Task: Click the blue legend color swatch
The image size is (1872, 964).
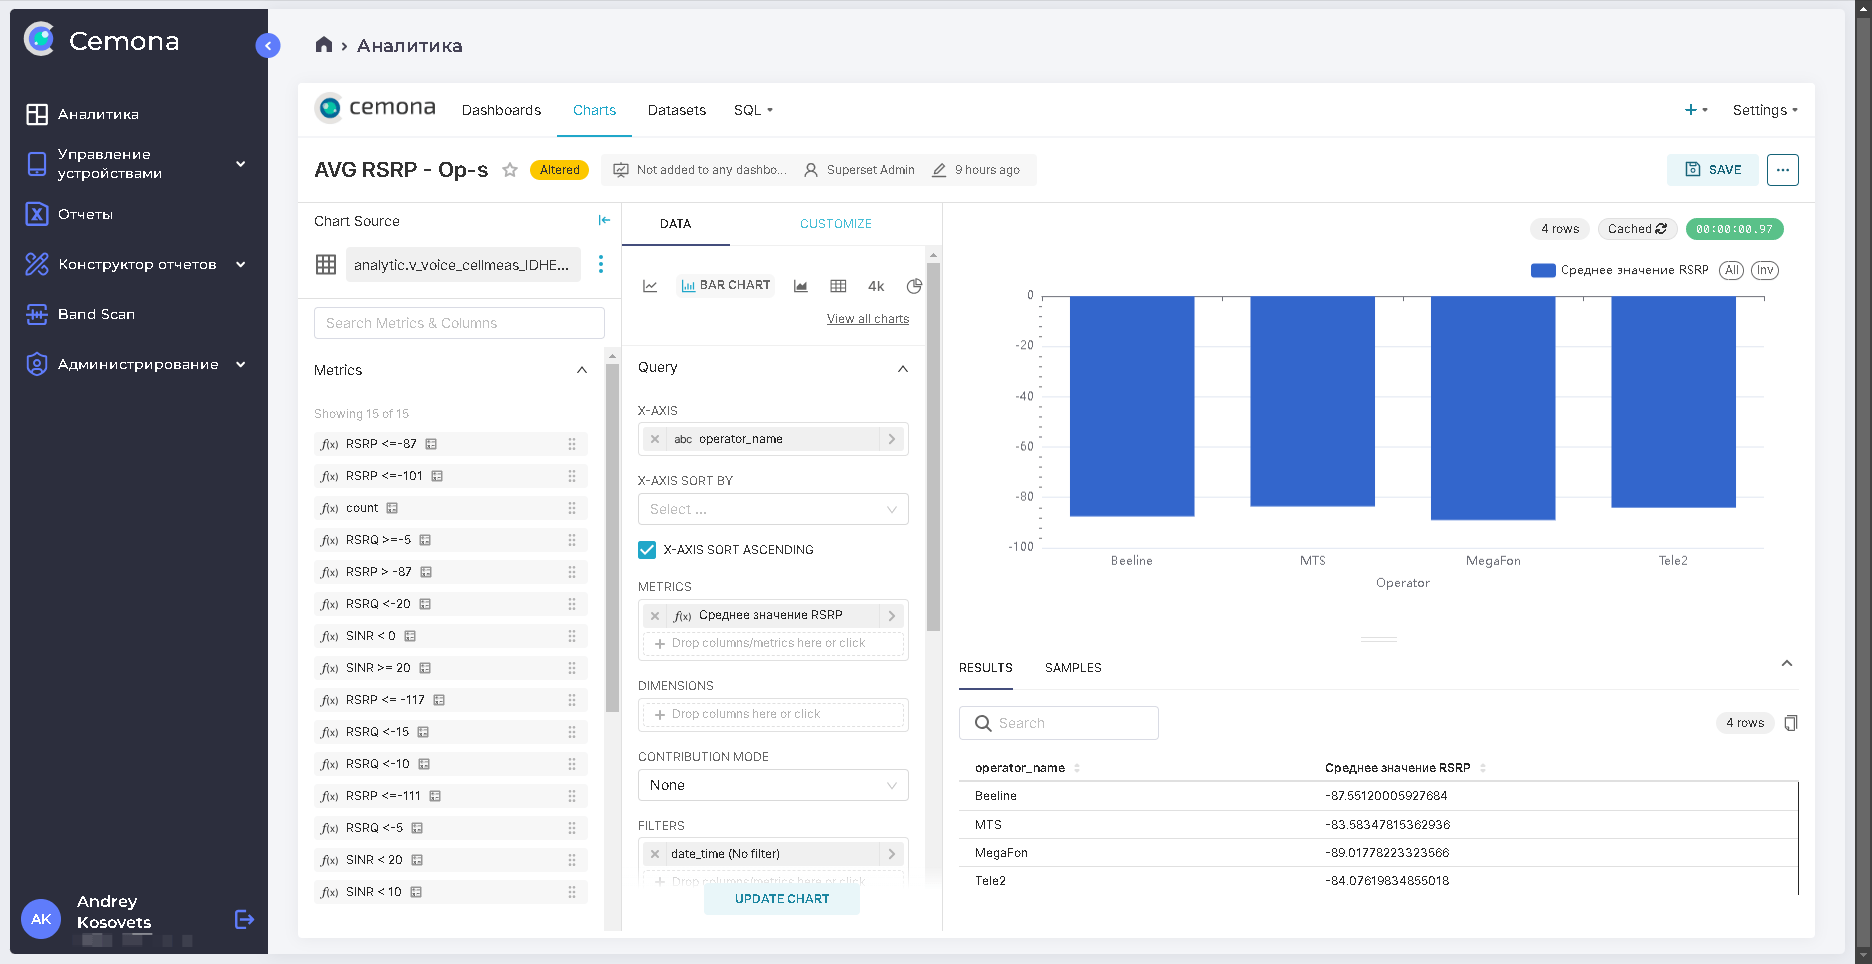Action: click(1543, 270)
